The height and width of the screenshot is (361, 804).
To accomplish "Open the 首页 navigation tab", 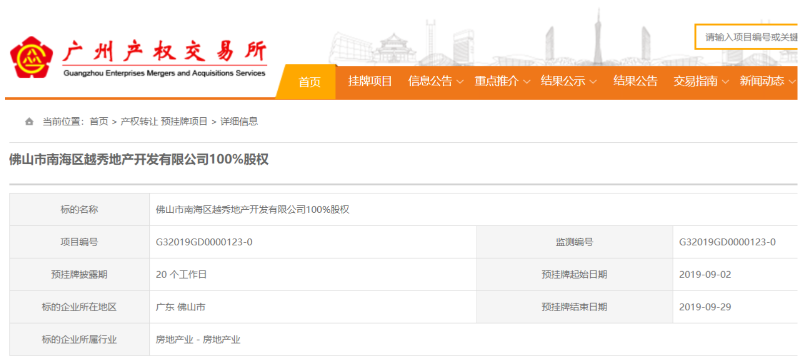I will point(309,82).
